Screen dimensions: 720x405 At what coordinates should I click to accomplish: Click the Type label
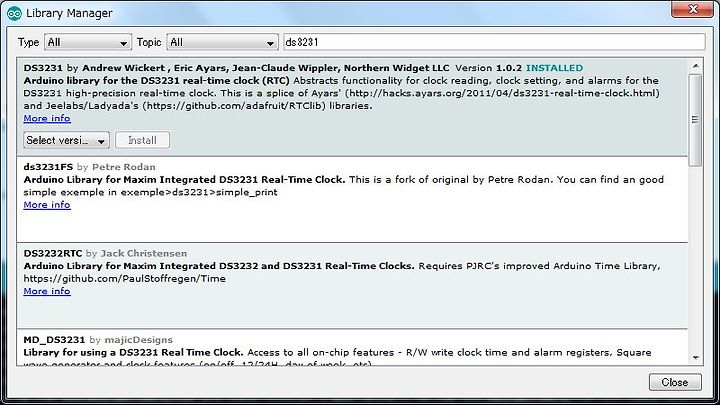click(x=28, y=42)
